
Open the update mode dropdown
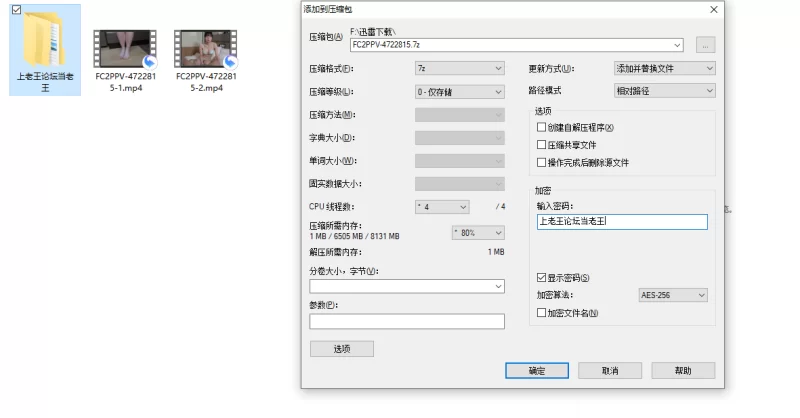(x=664, y=69)
